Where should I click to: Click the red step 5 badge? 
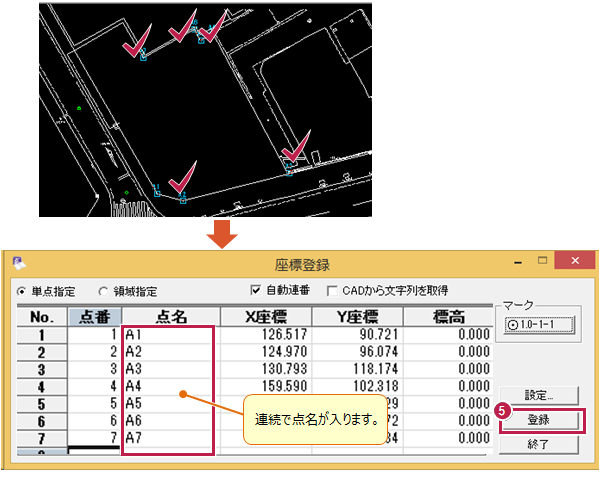coord(504,410)
